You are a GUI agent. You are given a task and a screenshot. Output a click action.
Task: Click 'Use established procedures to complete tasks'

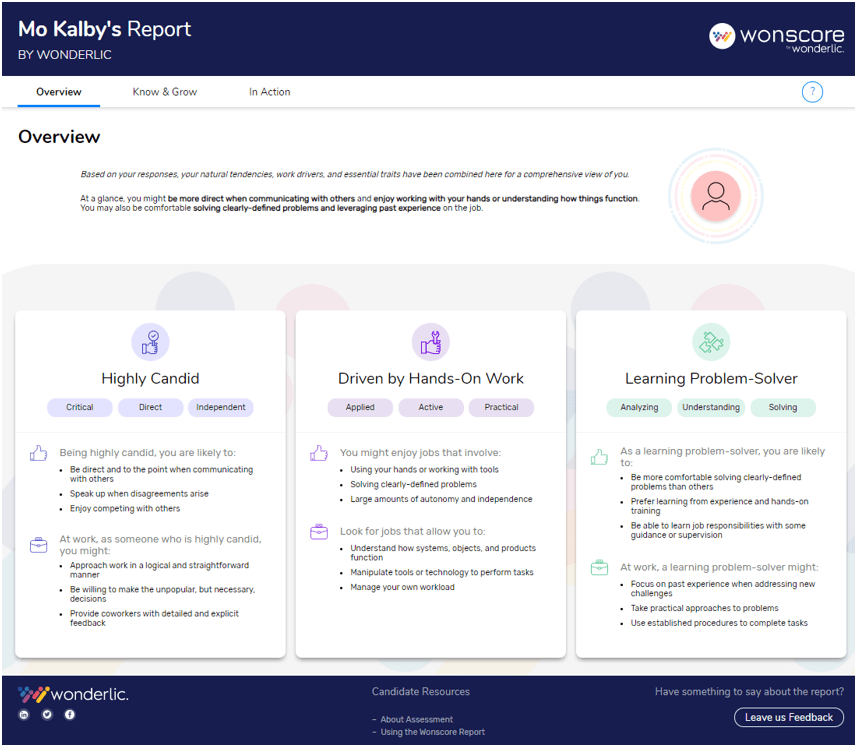(719, 622)
